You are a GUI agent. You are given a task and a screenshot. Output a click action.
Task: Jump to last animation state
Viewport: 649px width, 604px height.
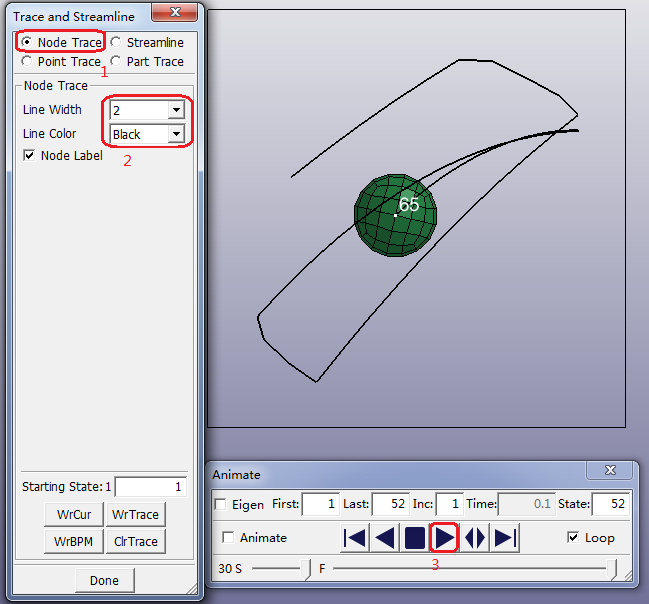coord(504,538)
